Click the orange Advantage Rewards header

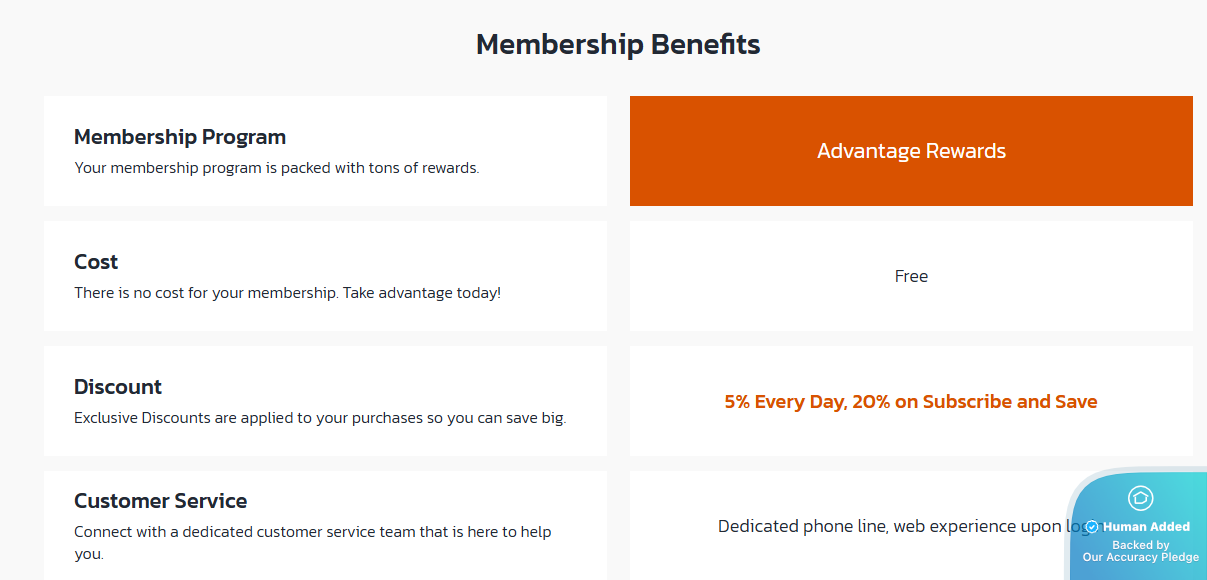911,151
